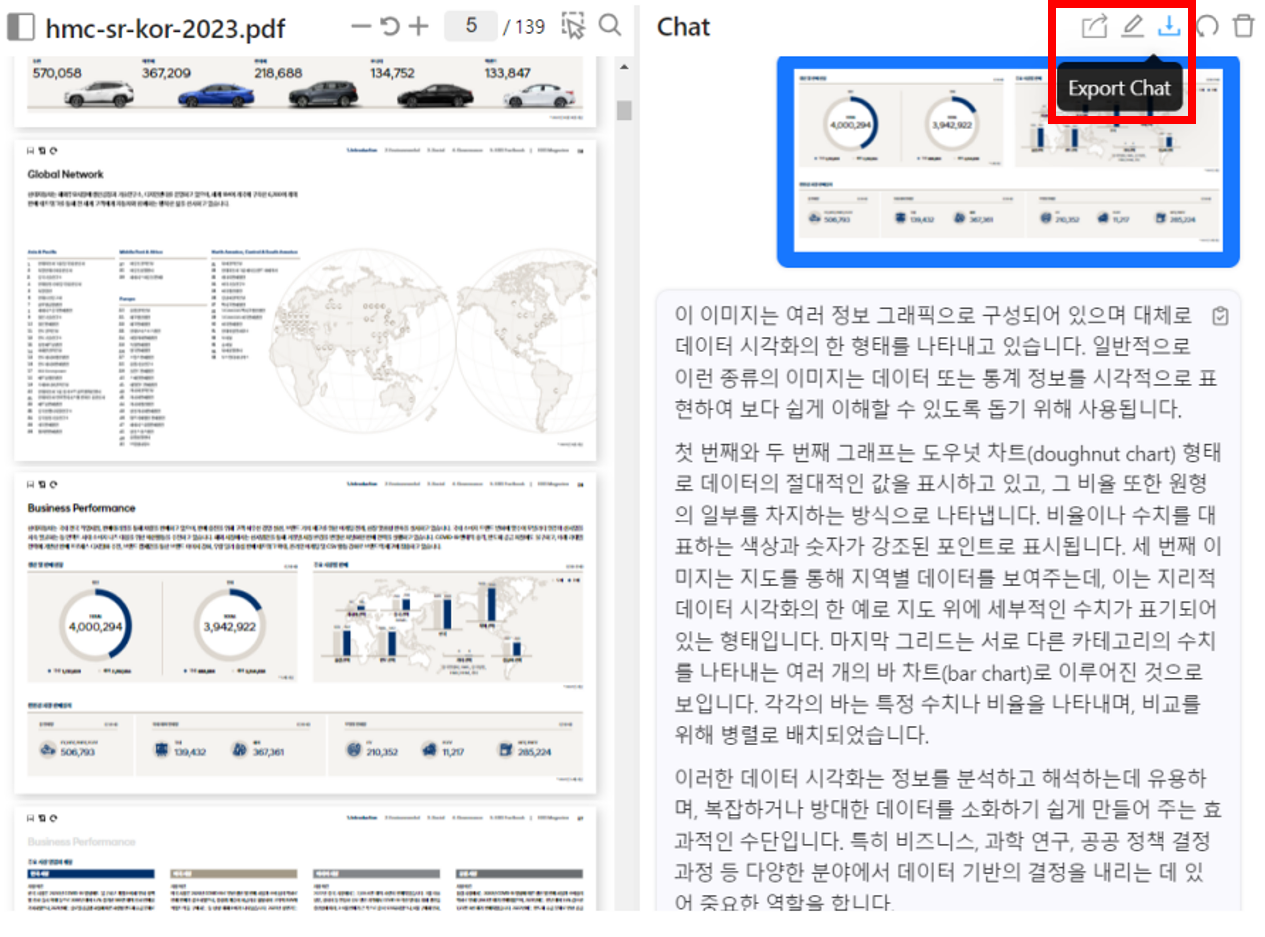Click the PDF vertical scrollbar thumb
Image resolution: width=1265 pixels, height=937 pixels.
coord(624,109)
